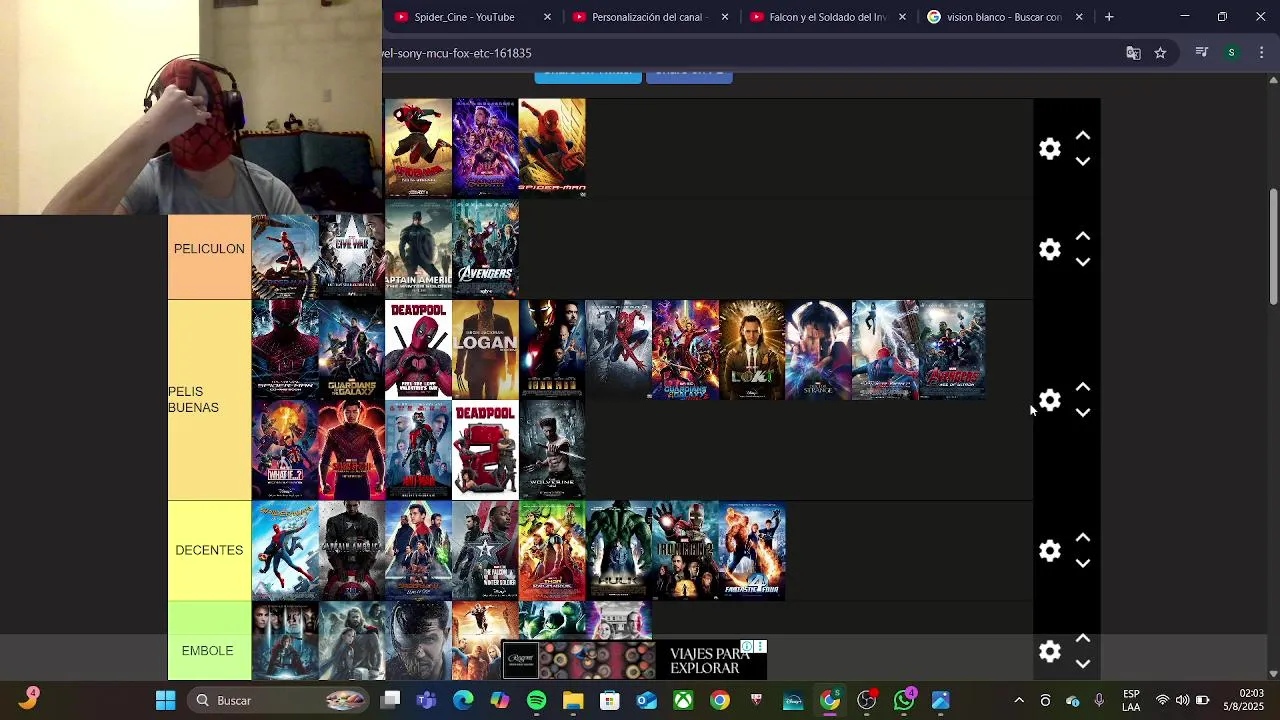Open Outlook from the taskbar
The width and height of the screenshot is (1280, 720).
[x=647, y=700]
